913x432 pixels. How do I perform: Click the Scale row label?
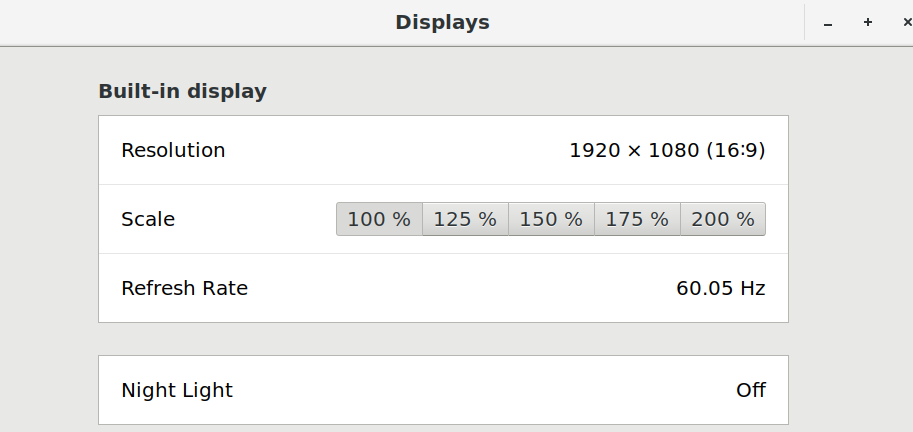148,219
